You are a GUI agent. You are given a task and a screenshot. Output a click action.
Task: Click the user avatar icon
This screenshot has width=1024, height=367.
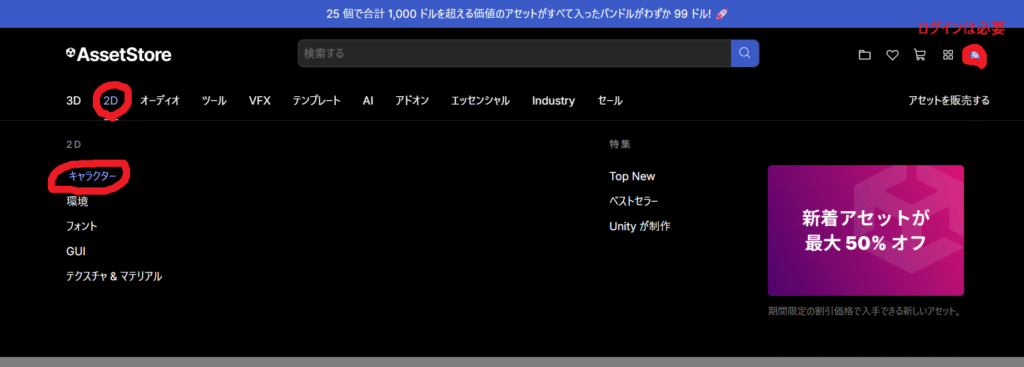974,56
